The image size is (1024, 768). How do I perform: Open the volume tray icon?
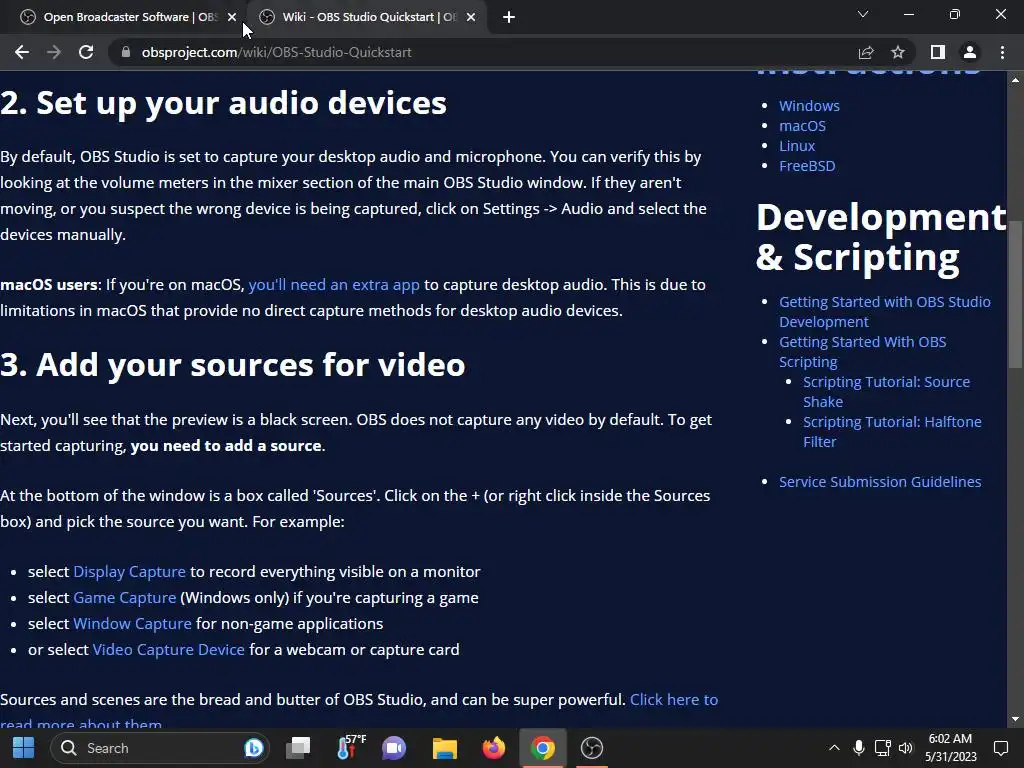point(906,748)
